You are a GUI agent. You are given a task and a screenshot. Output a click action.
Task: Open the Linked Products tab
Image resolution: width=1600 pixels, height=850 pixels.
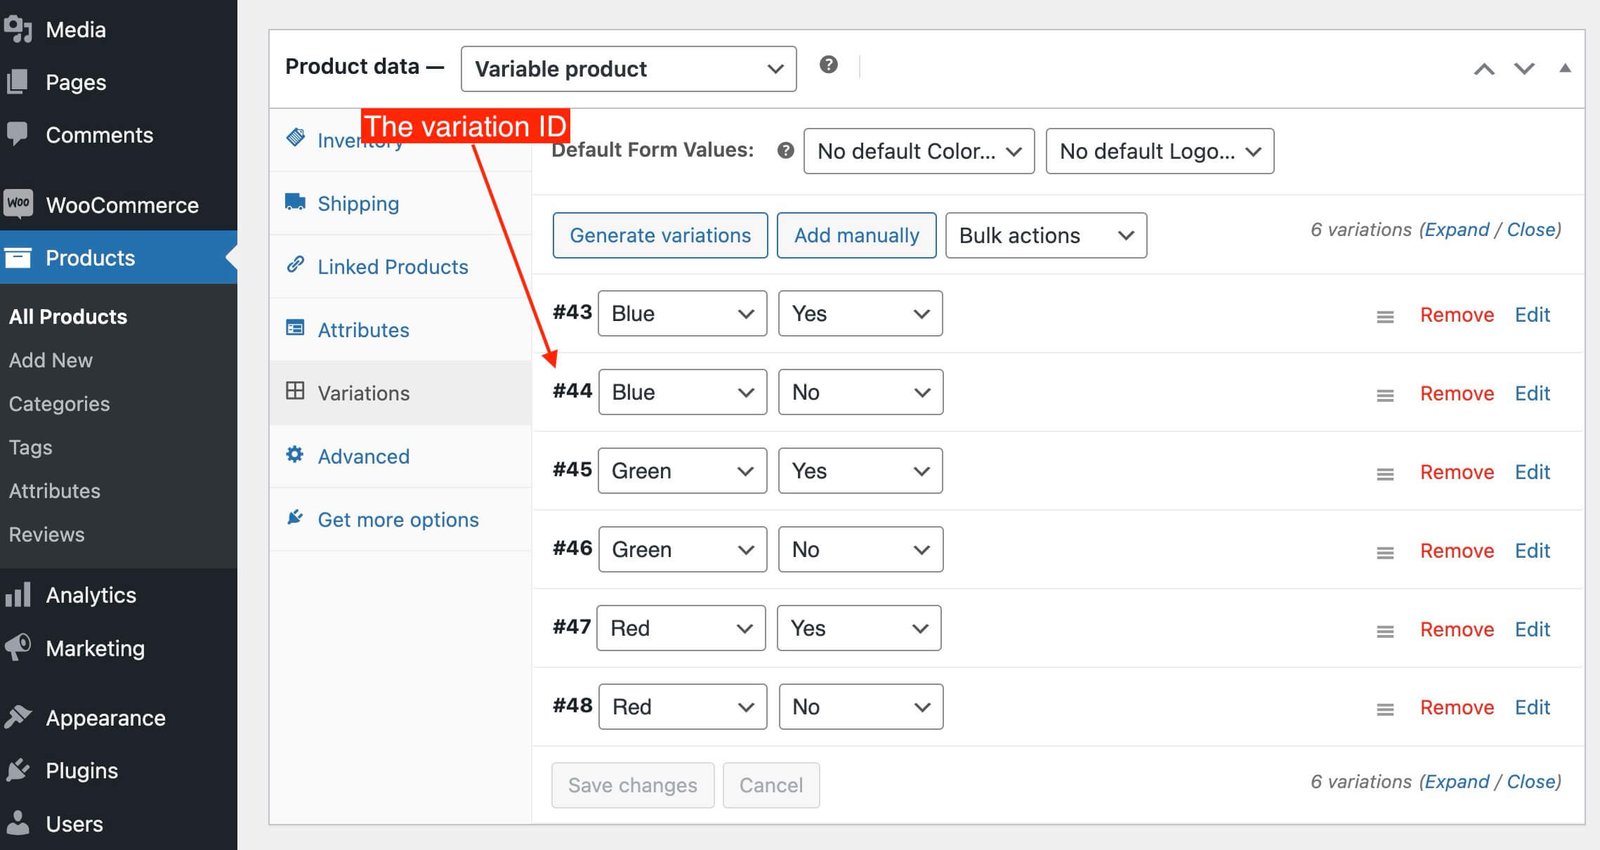pos(400,266)
